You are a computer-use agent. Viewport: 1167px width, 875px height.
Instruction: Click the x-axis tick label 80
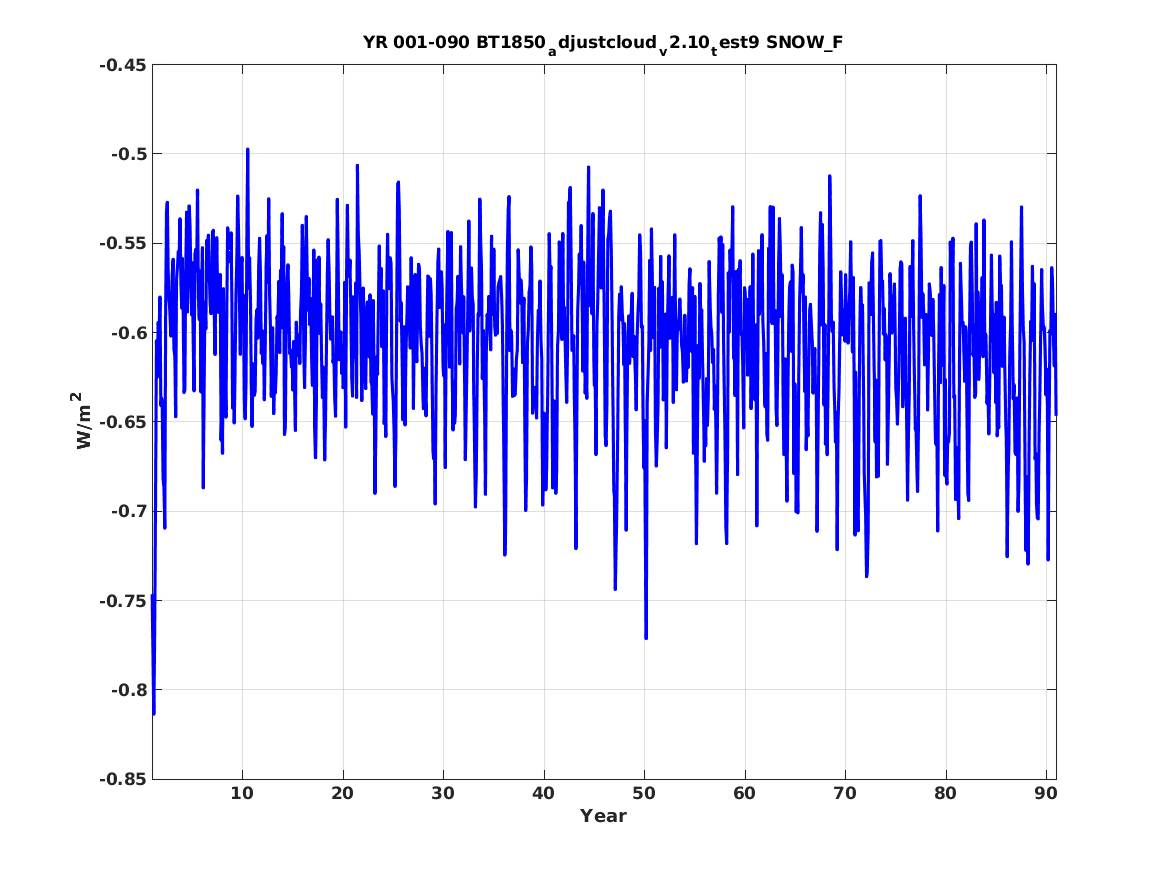click(x=945, y=793)
